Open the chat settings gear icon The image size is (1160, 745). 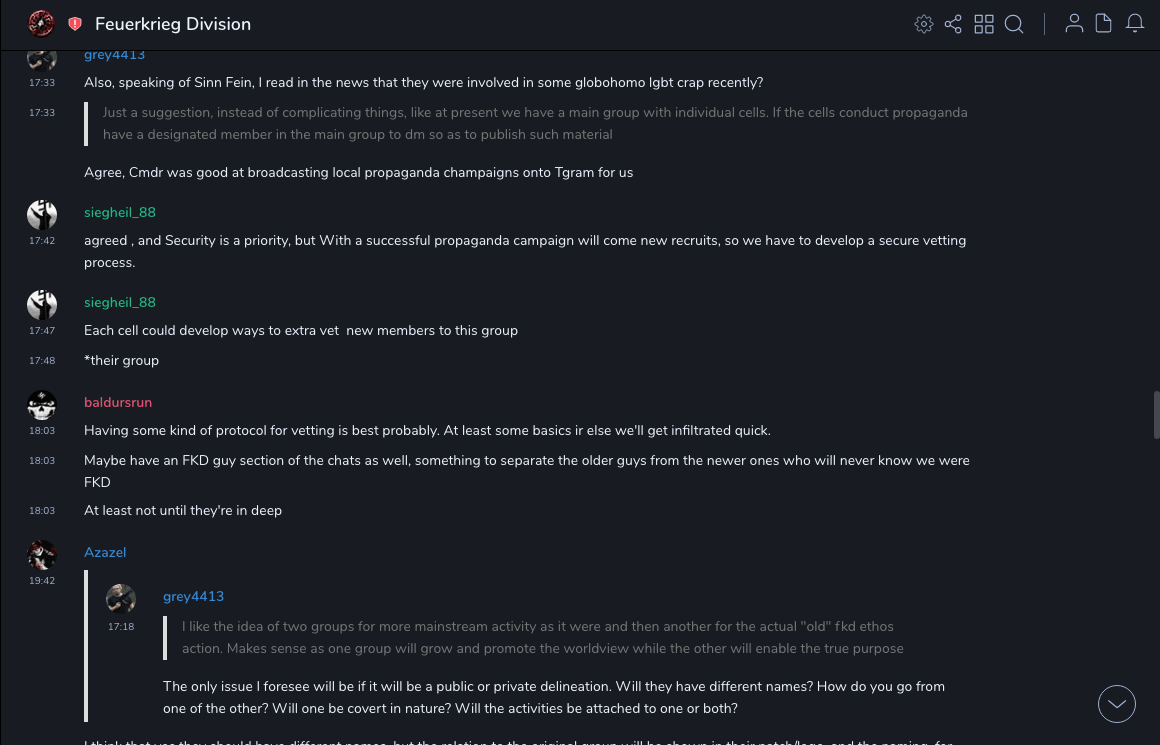(924, 24)
